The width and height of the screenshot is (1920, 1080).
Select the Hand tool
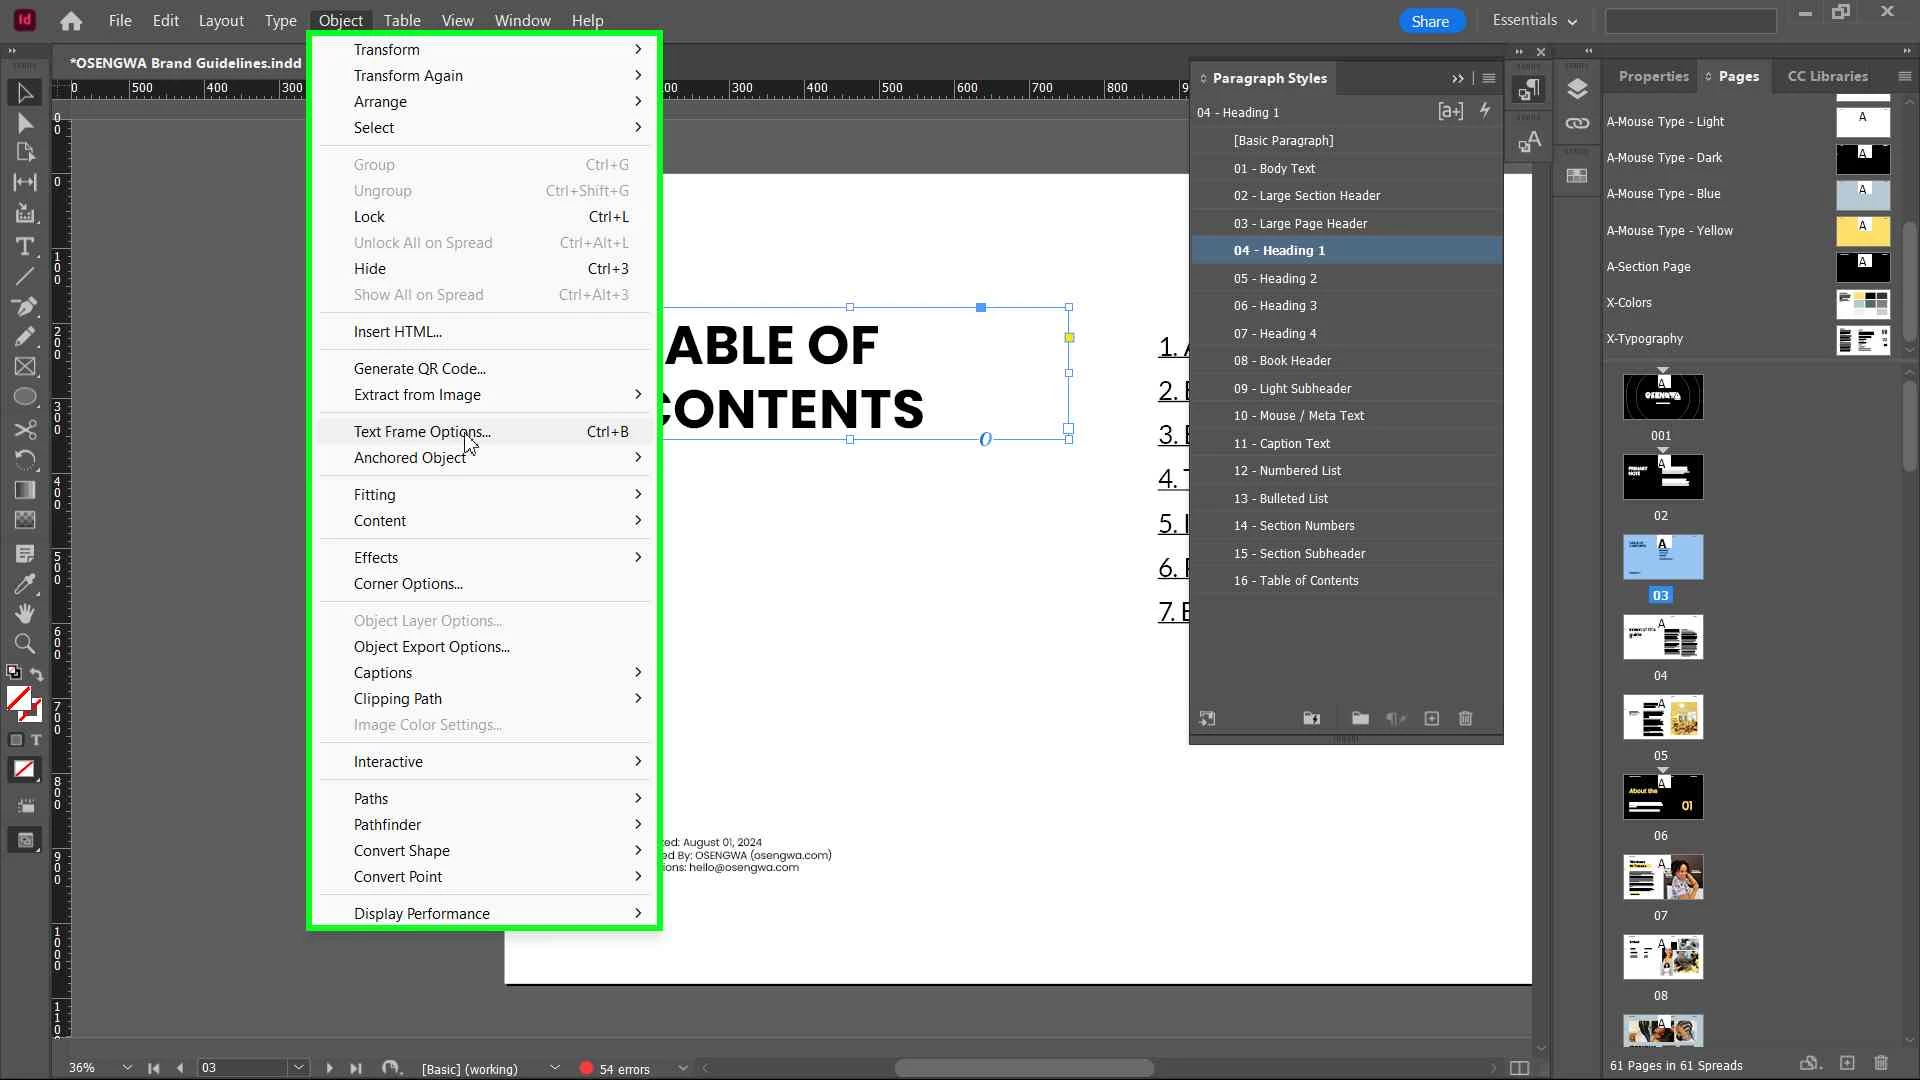tap(25, 613)
